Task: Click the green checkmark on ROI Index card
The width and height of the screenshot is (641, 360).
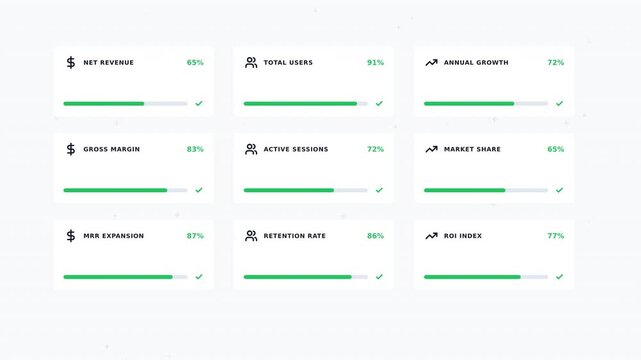Action: [x=559, y=277]
